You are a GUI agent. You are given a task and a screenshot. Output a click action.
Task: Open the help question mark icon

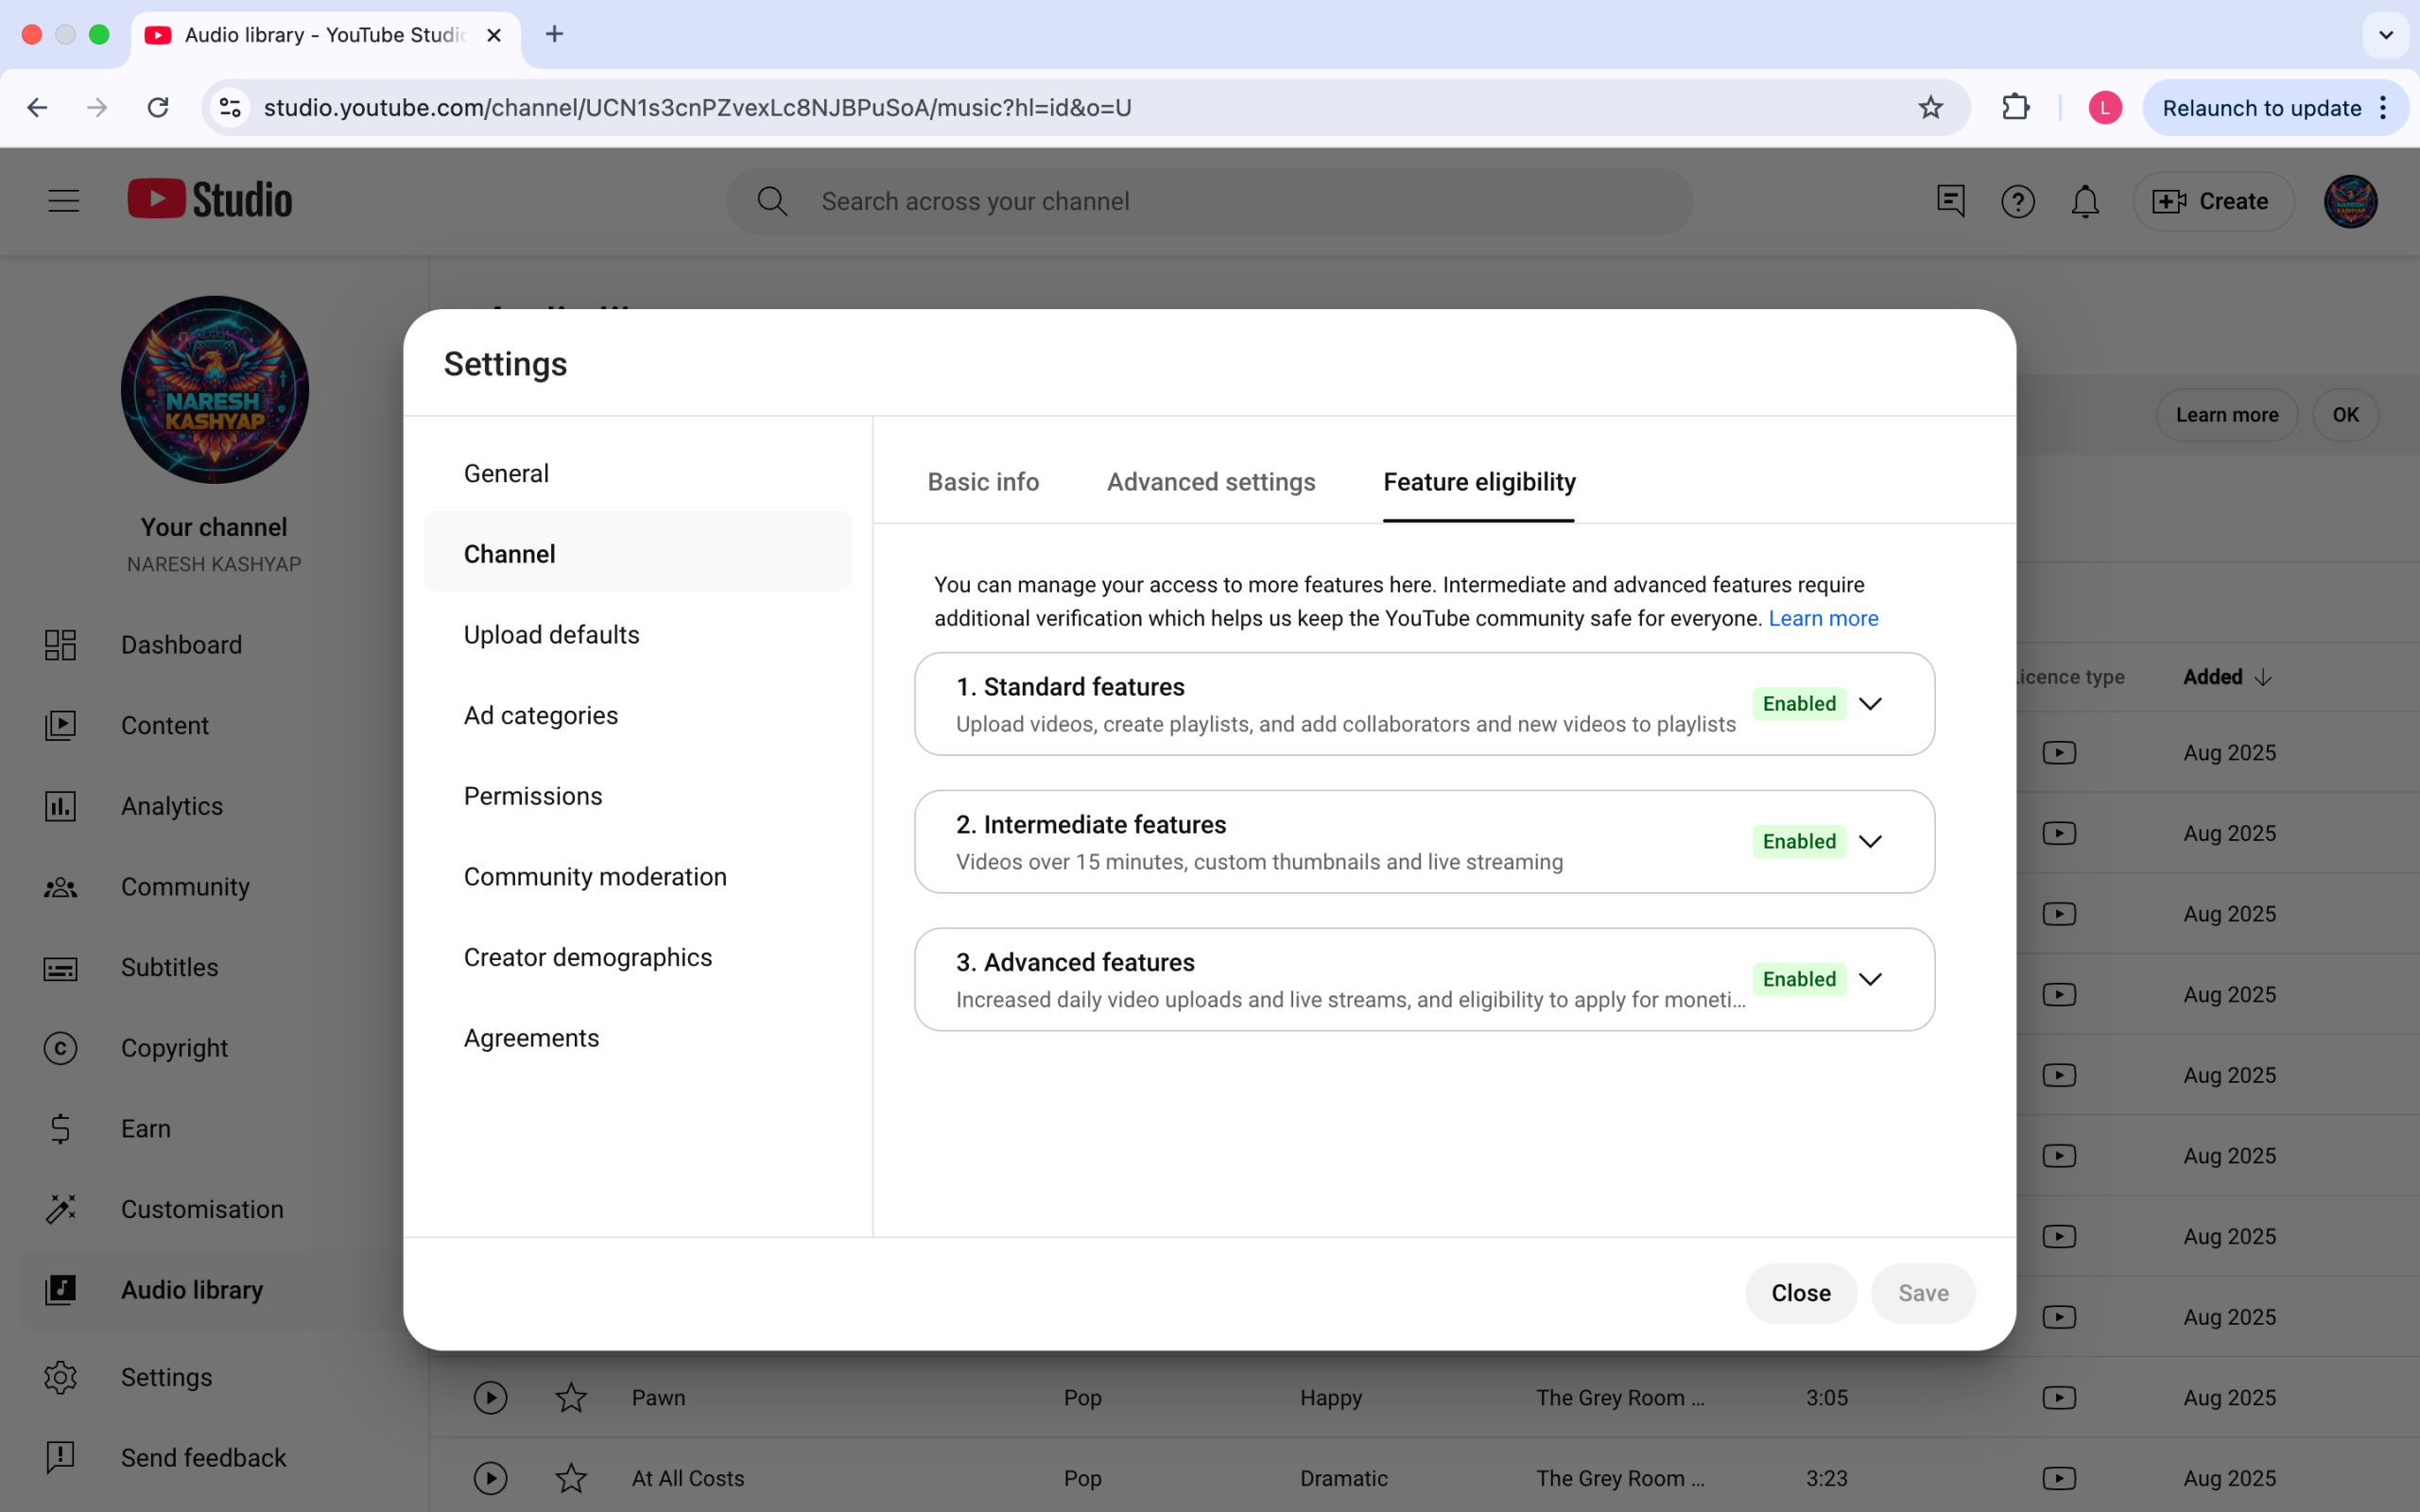[2017, 202]
